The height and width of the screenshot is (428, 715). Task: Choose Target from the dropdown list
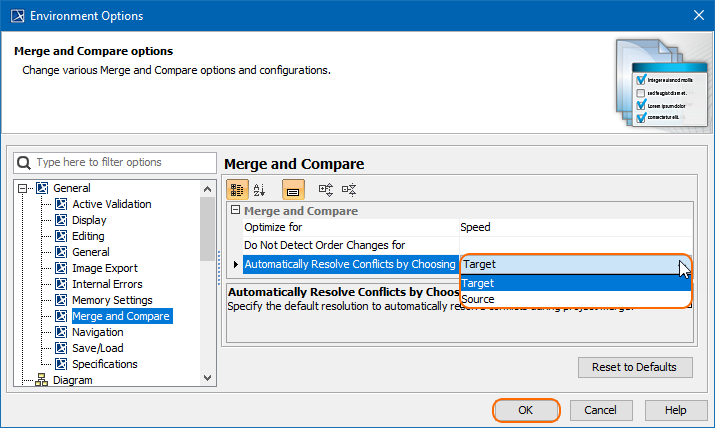point(479,283)
